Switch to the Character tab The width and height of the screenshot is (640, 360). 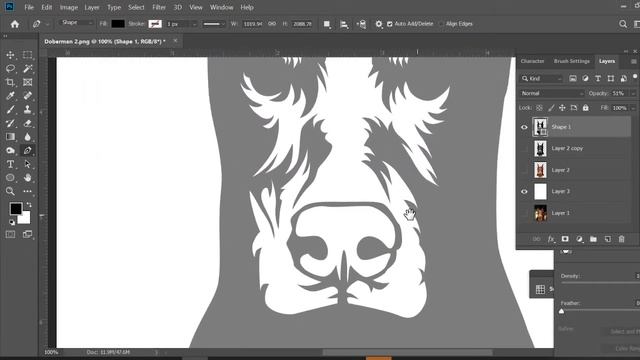pos(532,61)
